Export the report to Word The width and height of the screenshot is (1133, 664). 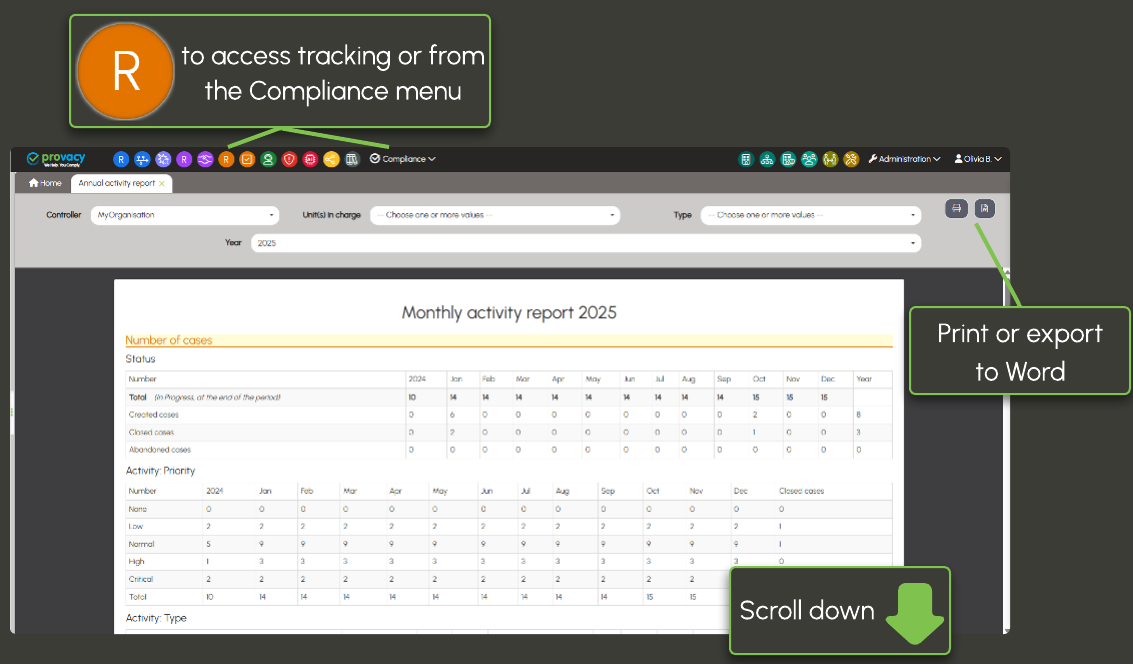(x=985, y=208)
